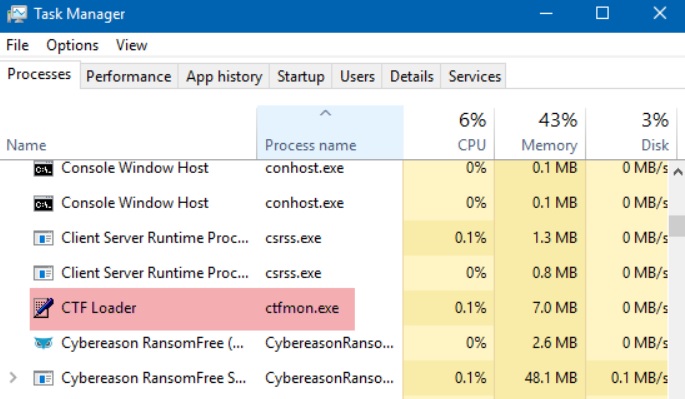Open the View menu
Viewport: 685px width, 399px height.
click(131, 45)
